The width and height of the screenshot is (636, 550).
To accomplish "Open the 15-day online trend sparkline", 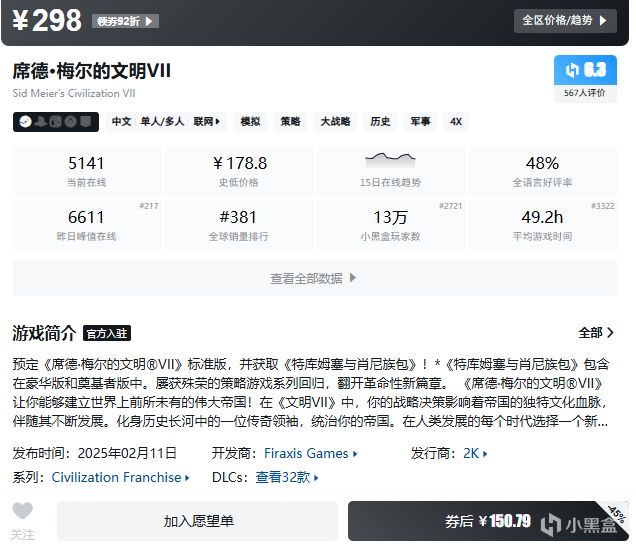I will click(x=390, y=160).
